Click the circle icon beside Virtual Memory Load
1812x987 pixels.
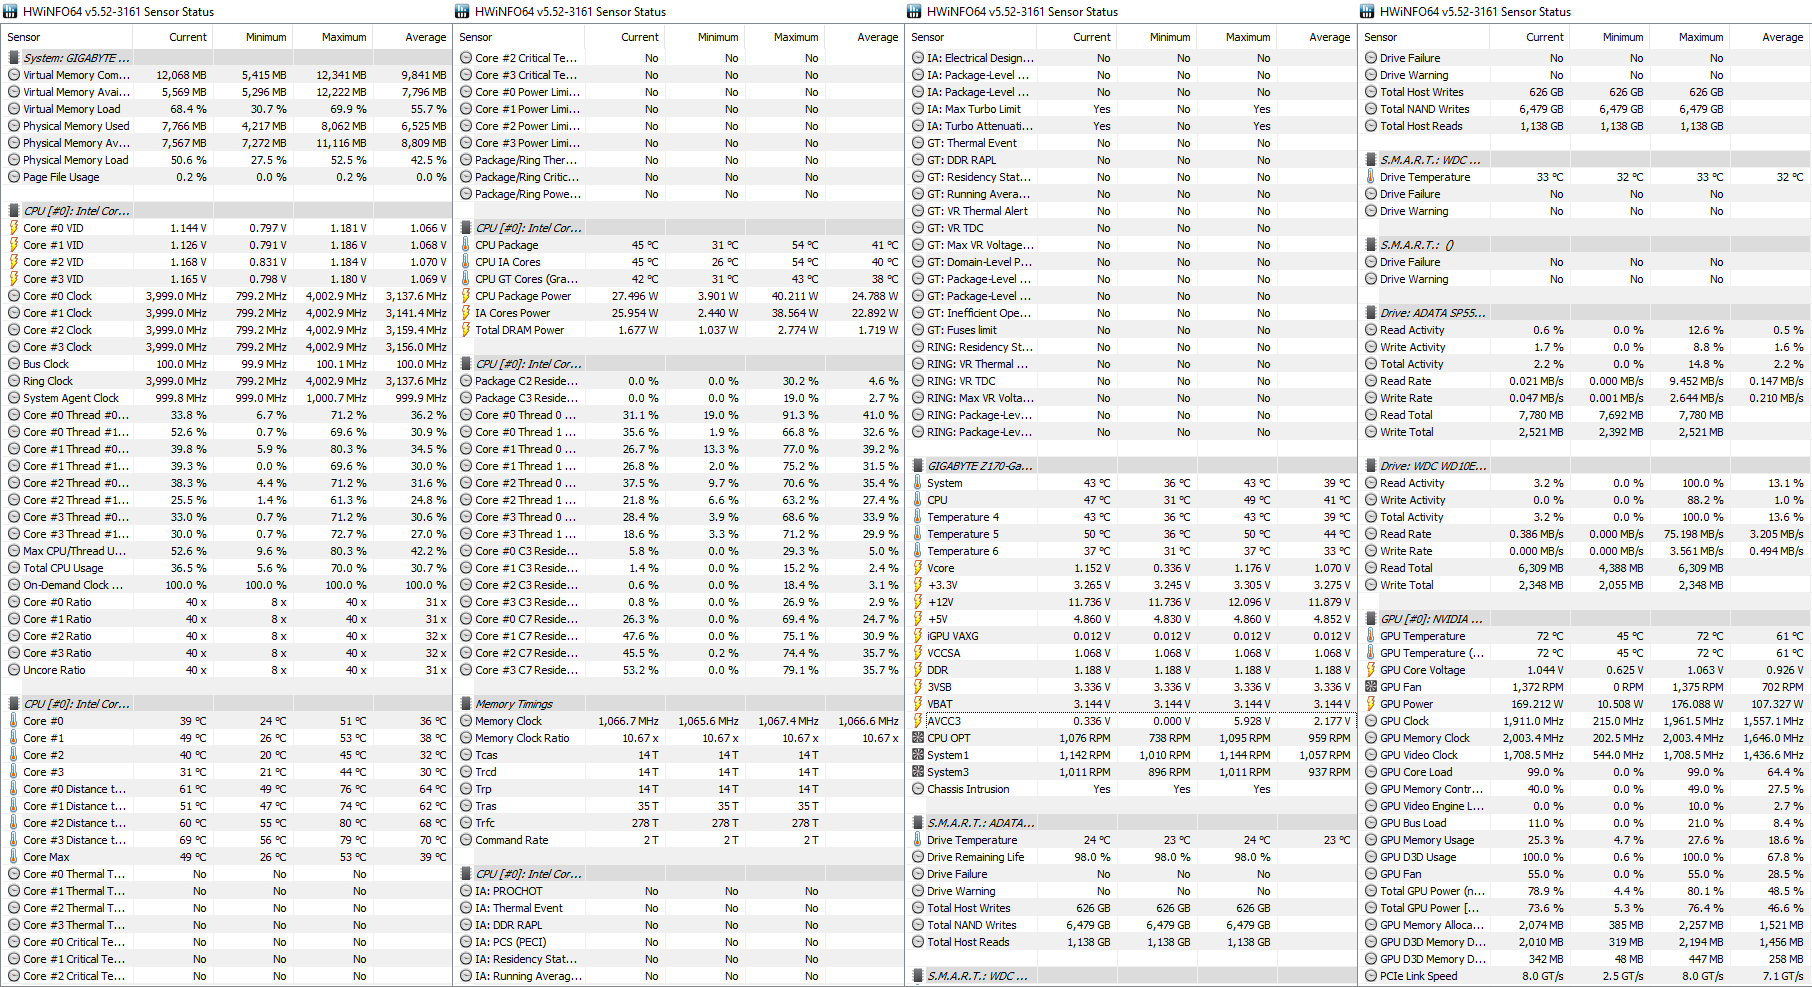coord(14,109)
